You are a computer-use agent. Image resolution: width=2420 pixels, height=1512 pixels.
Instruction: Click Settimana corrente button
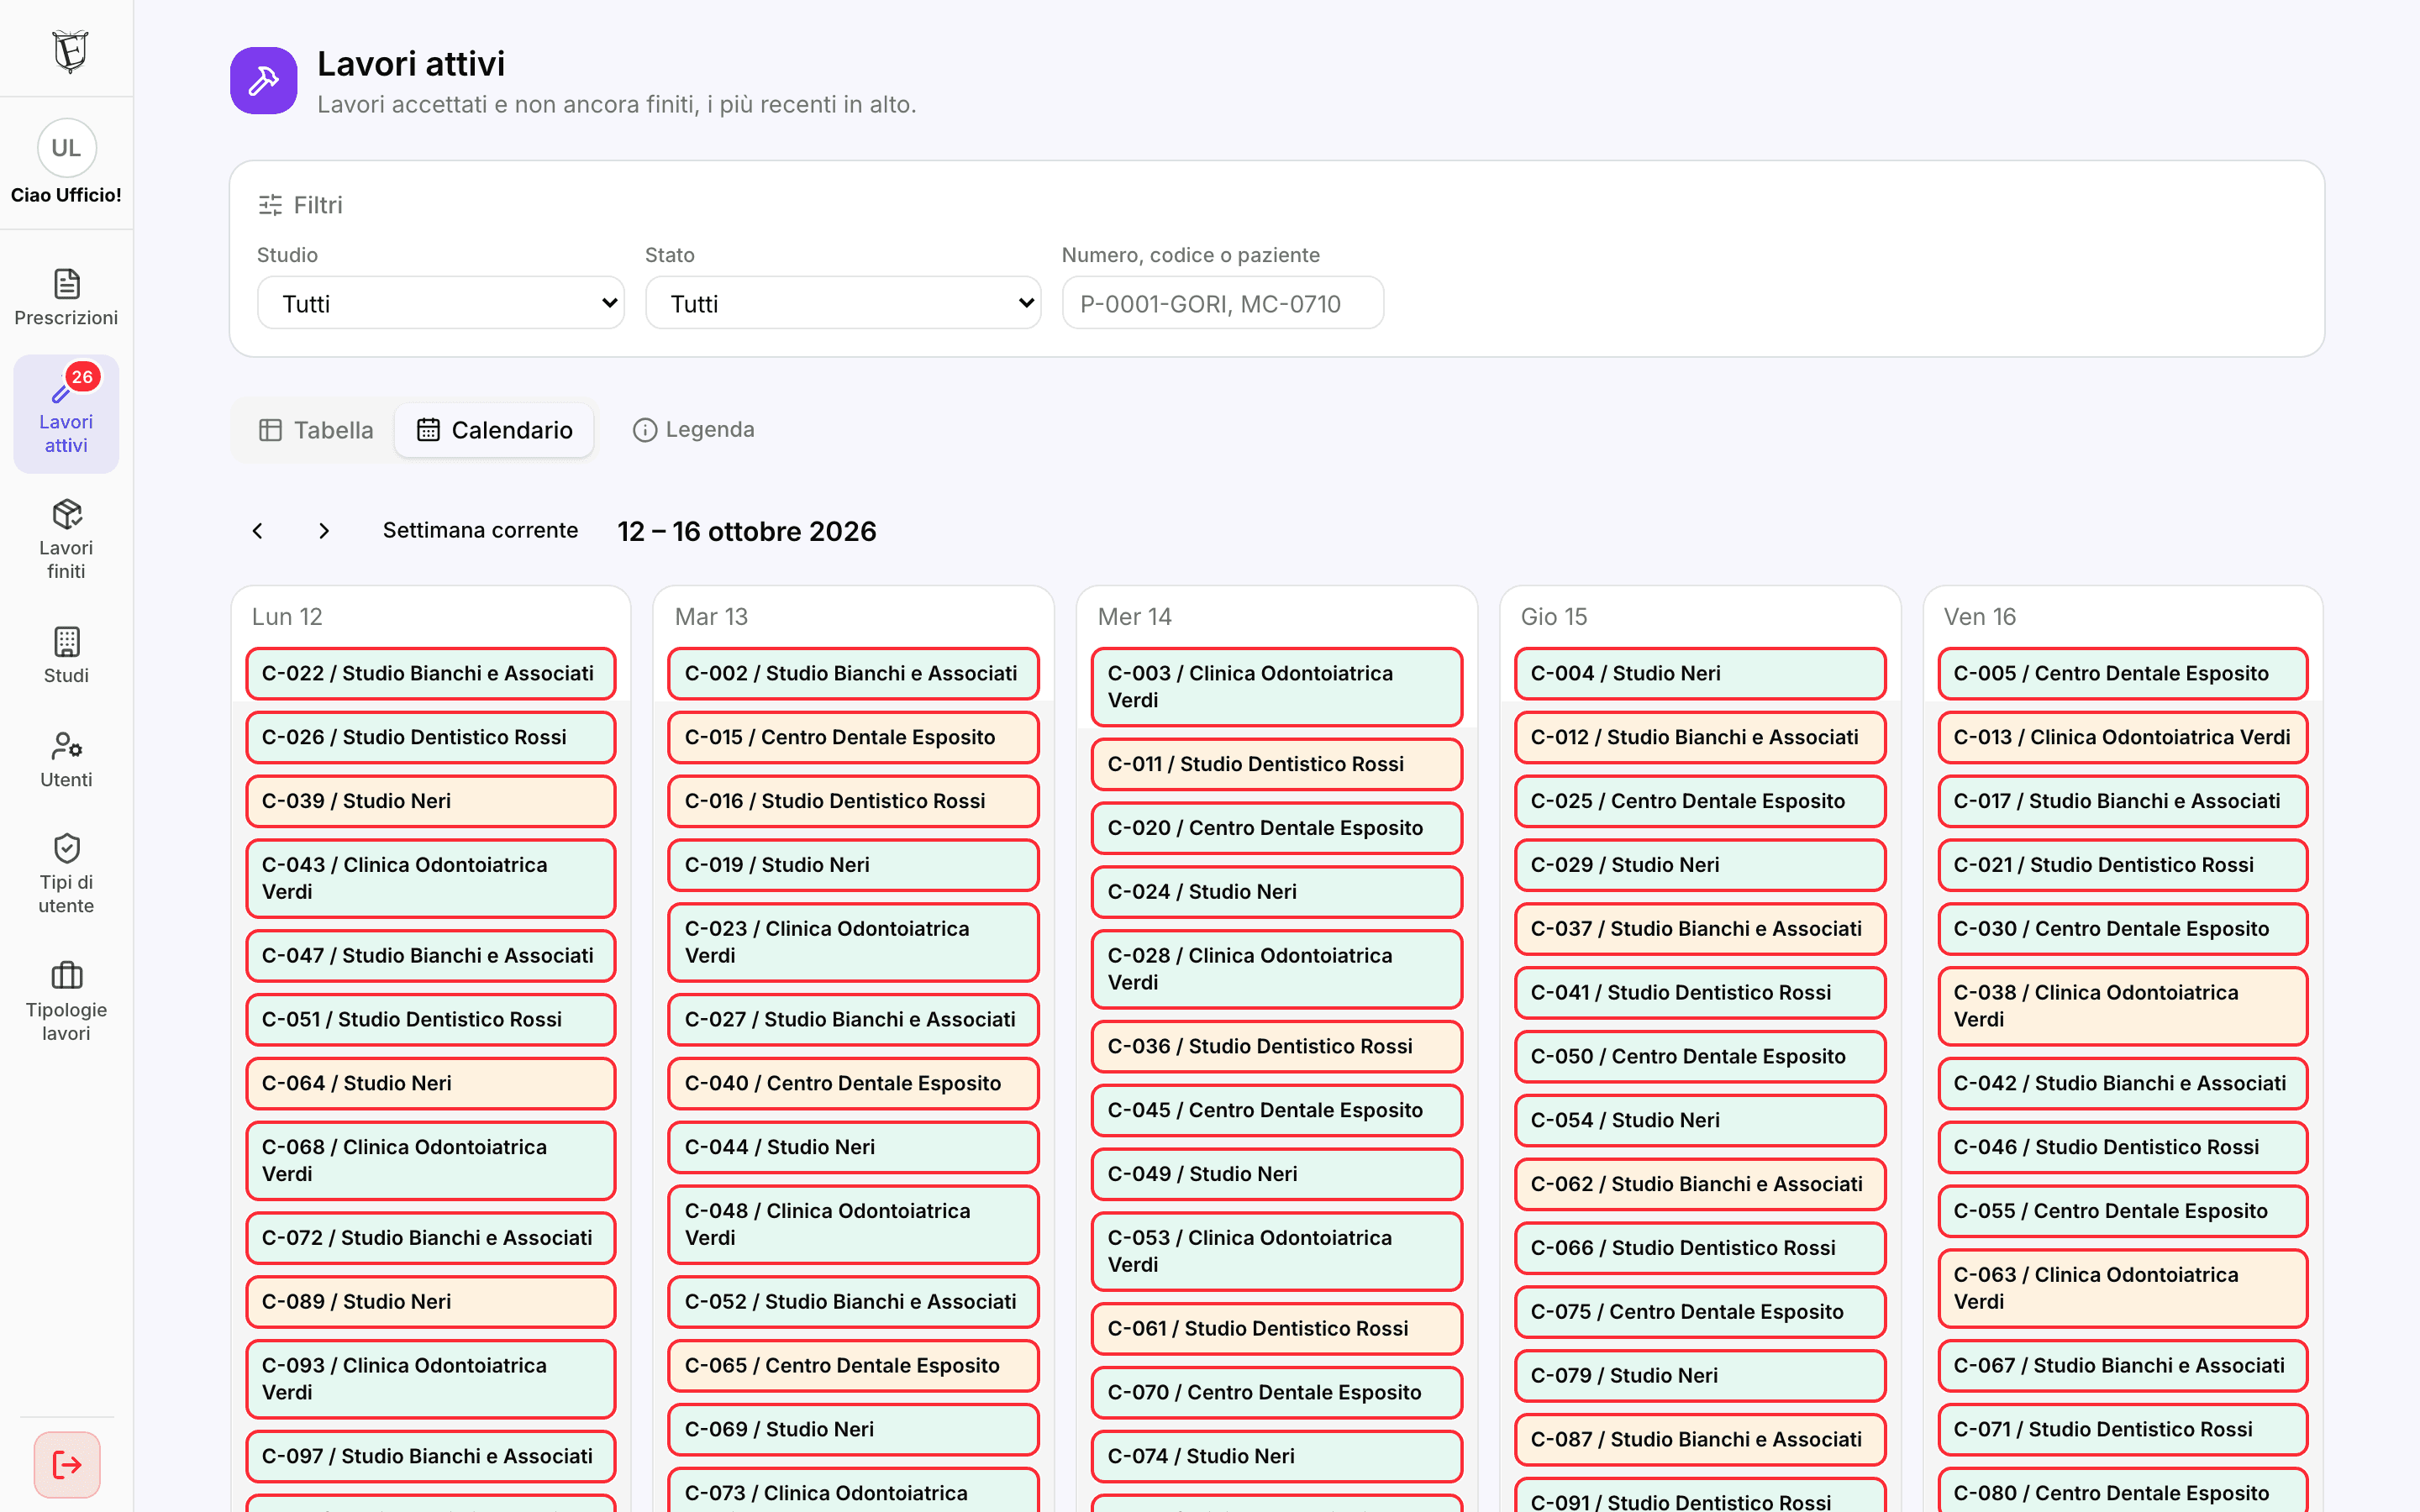pos(480,531)
